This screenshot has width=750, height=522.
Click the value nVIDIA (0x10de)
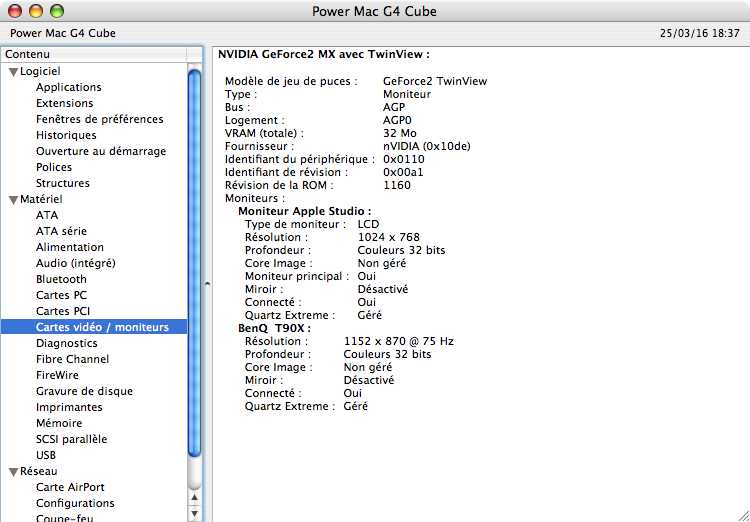(x=427, y=146)
